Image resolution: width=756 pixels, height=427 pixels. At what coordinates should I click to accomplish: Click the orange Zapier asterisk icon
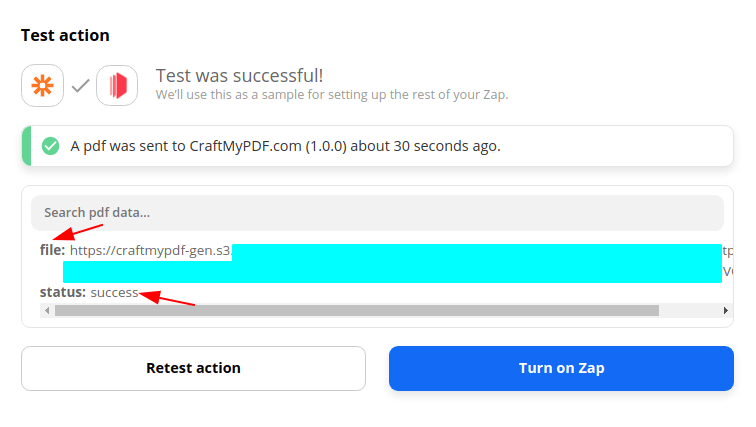(42, 85)
